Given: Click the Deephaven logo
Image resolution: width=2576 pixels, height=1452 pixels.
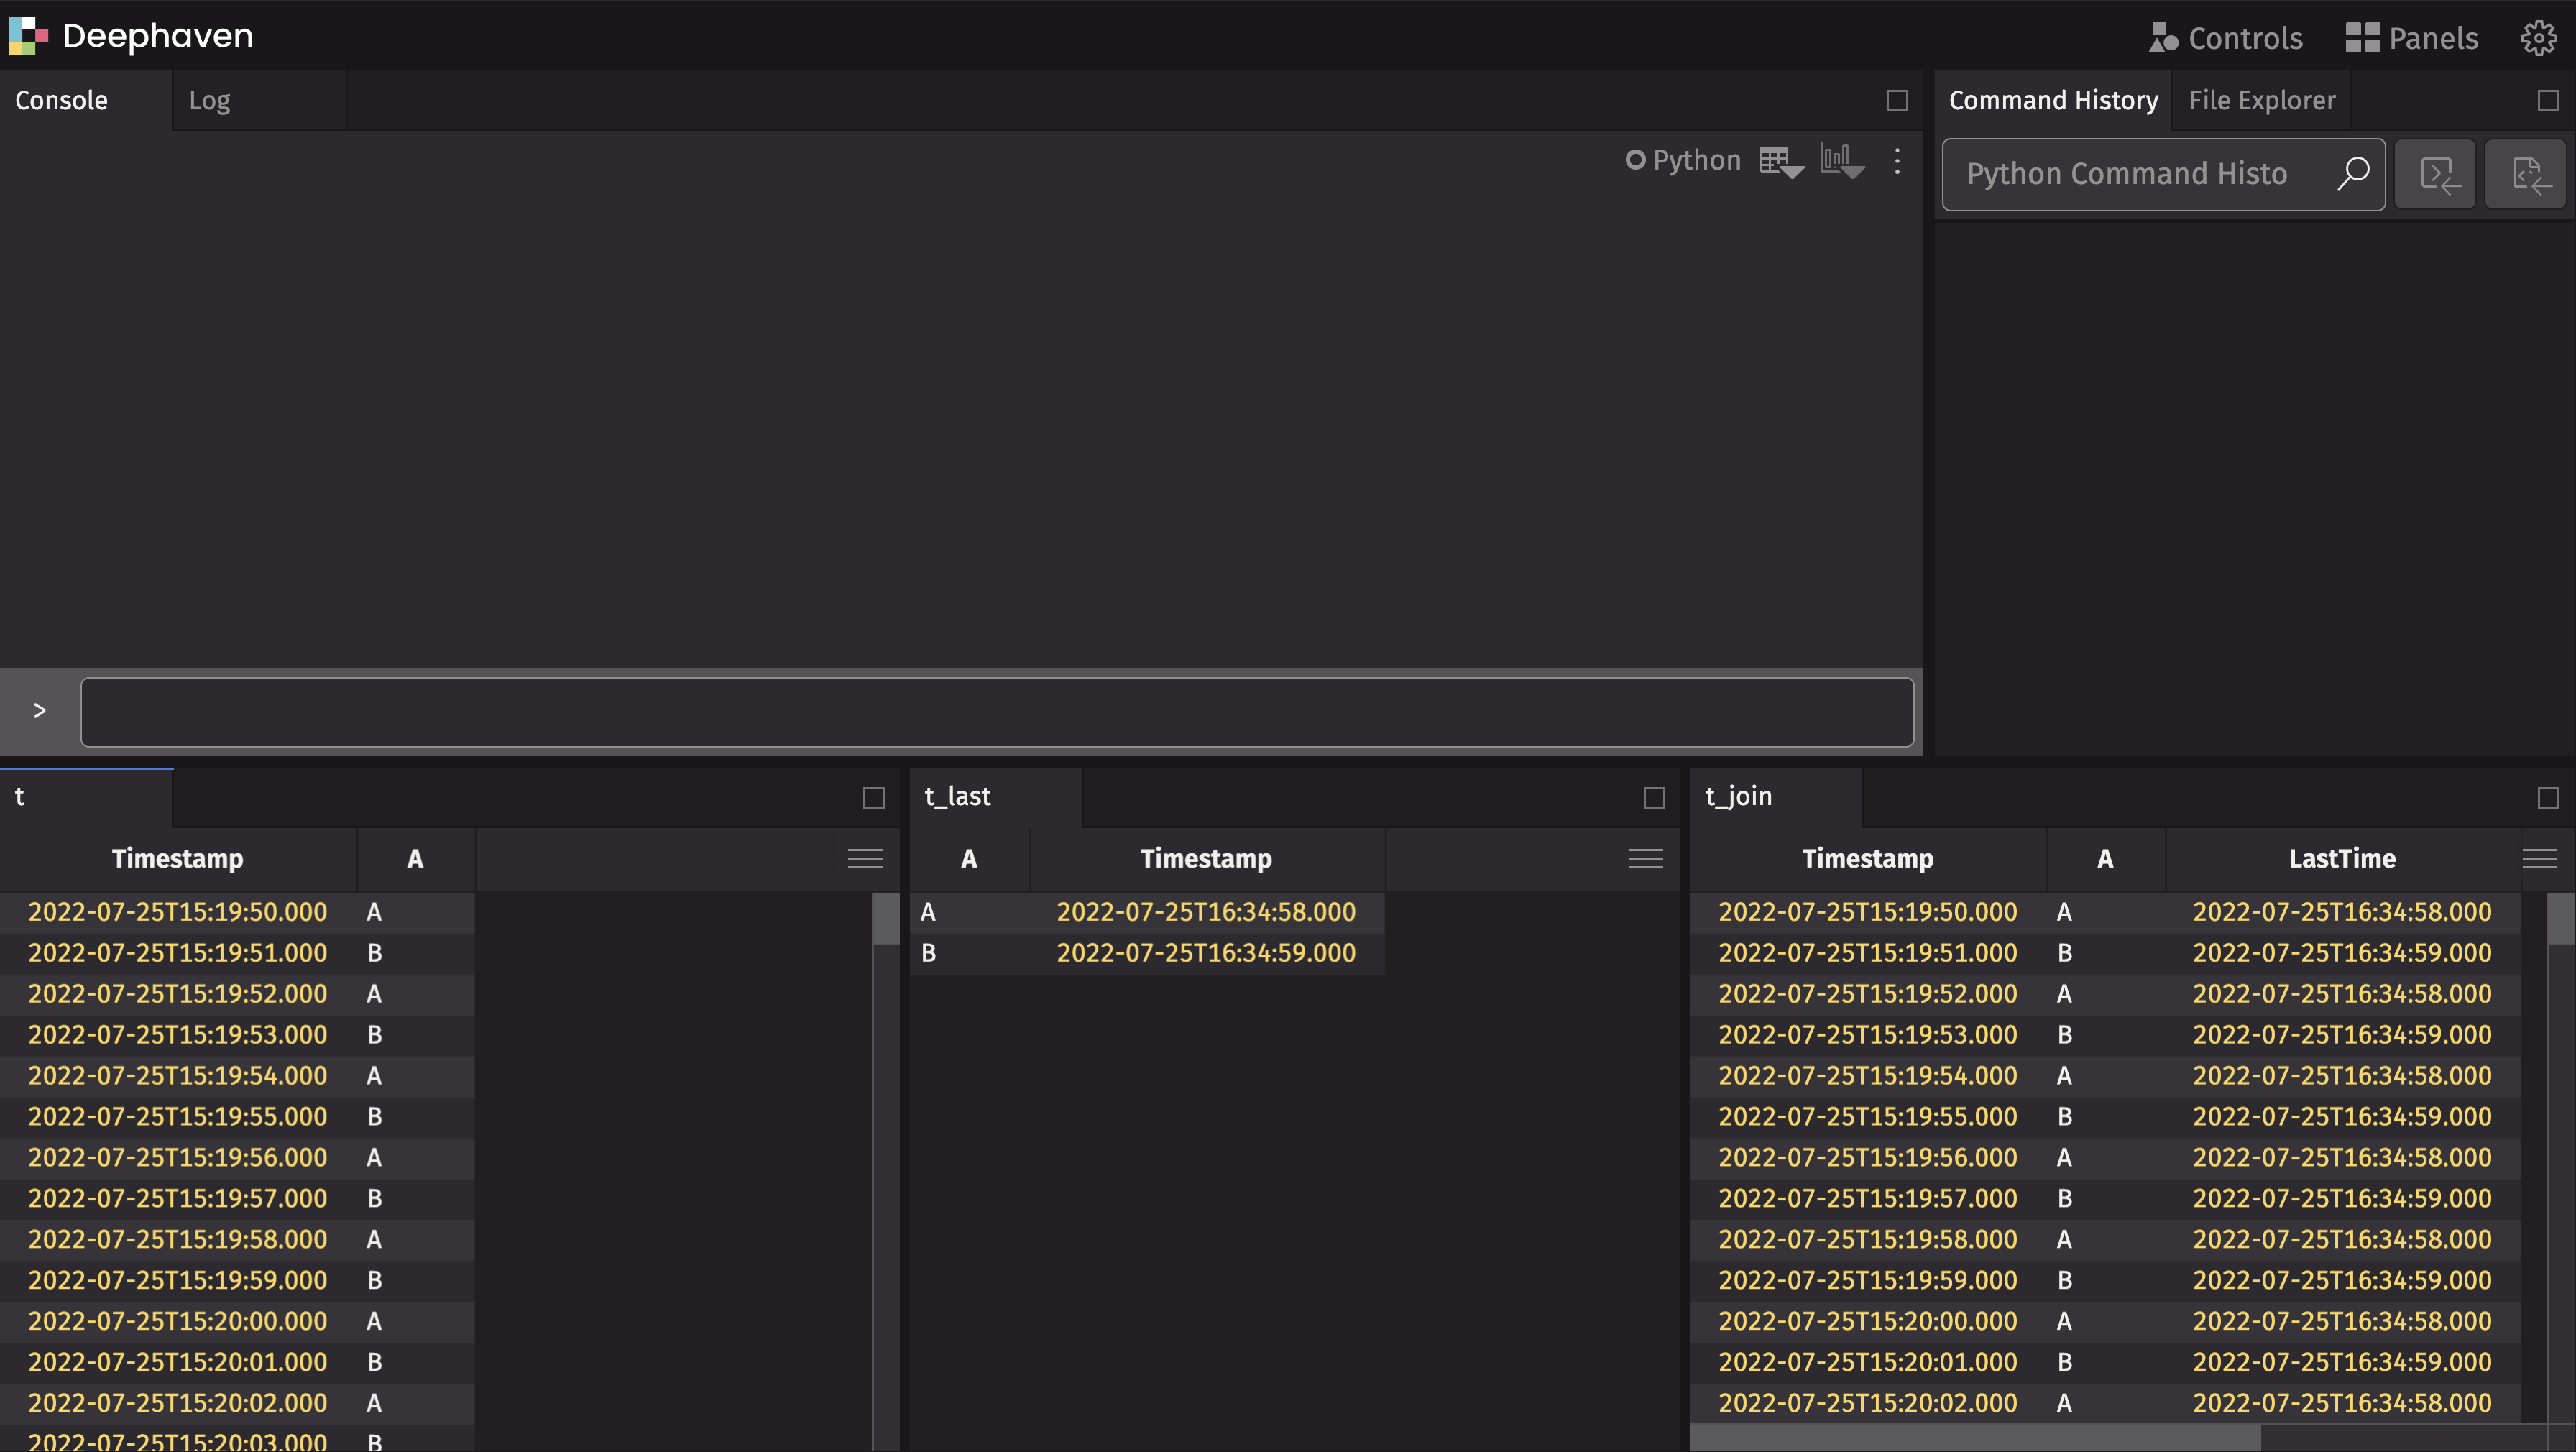Looking at the screenshot, I should tap(27, 36).
